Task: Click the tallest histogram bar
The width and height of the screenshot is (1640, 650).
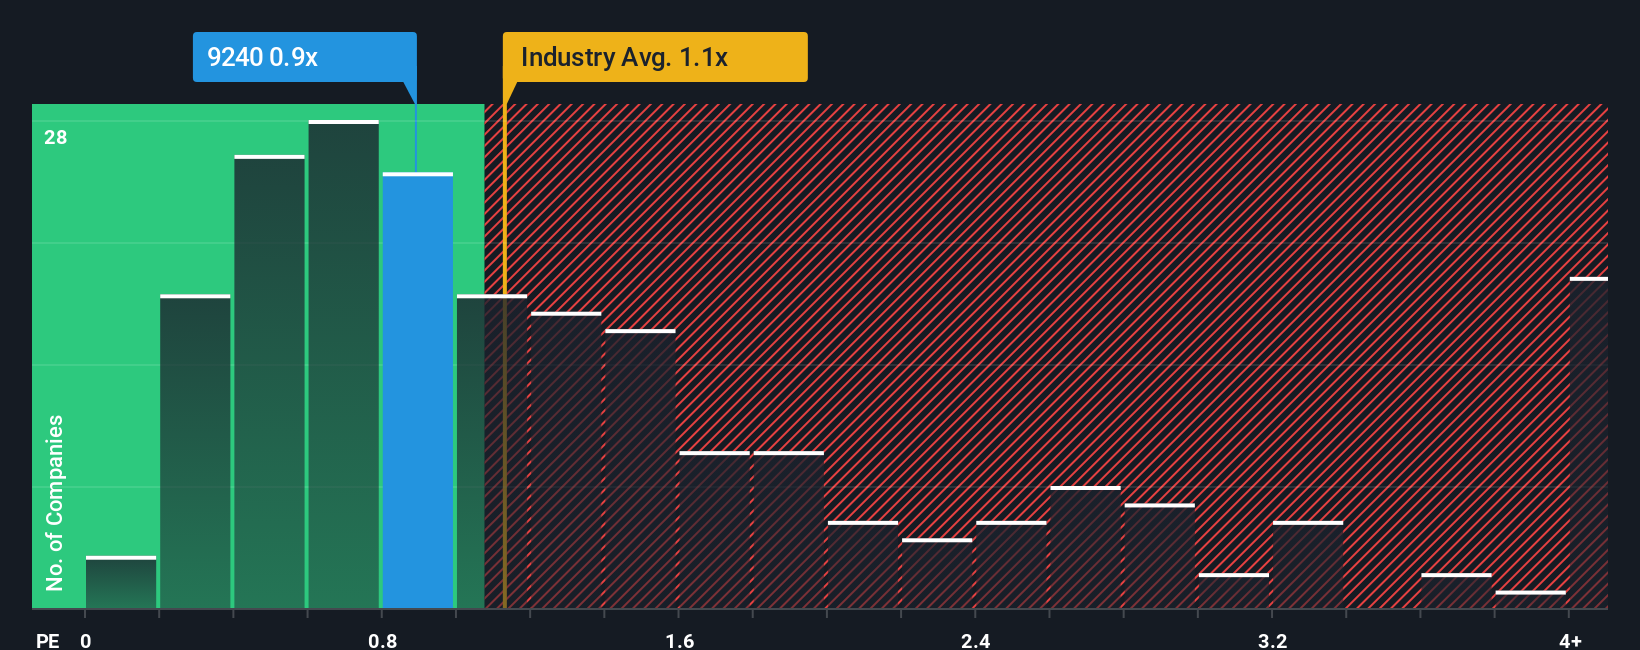Action: [x=344, y=365]
